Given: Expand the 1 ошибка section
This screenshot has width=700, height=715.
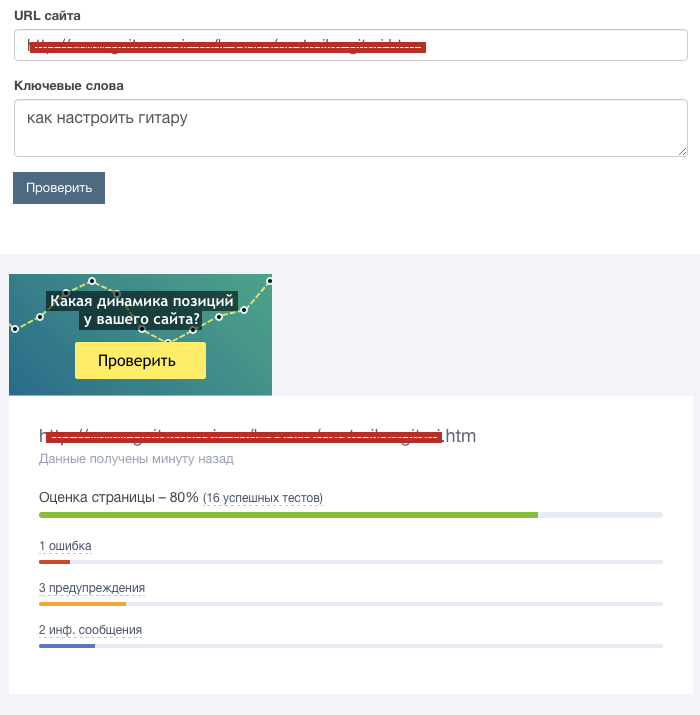Looking at the screenshot, I should tap(65, 545).
